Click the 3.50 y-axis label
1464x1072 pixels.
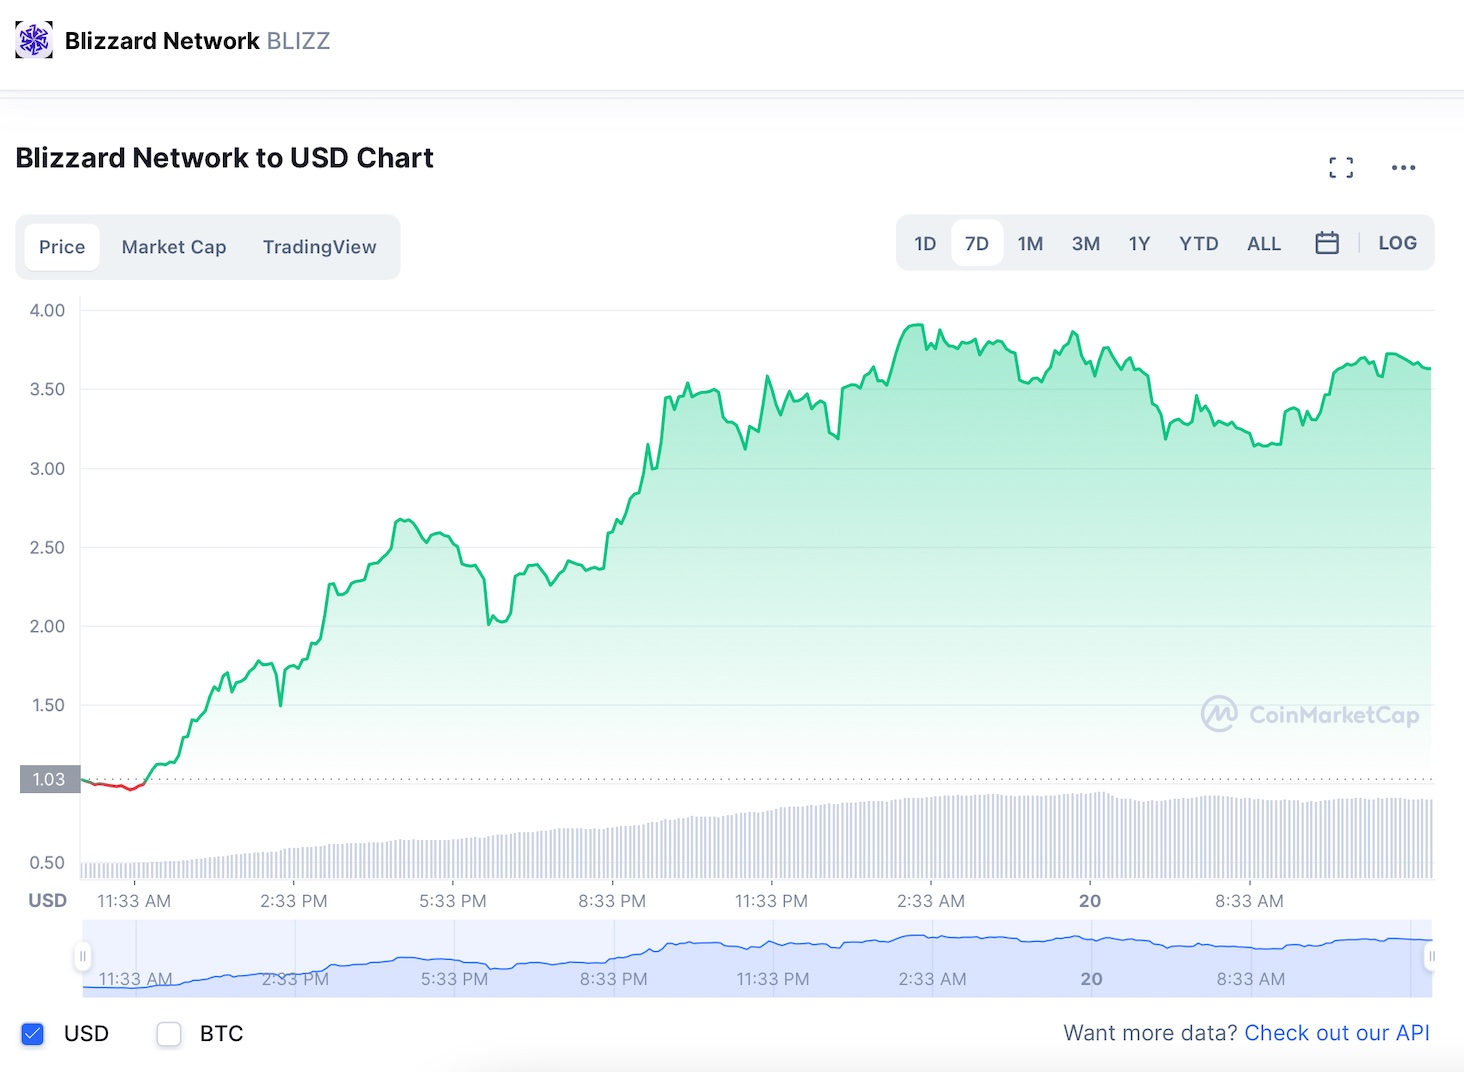click(47, 389)
